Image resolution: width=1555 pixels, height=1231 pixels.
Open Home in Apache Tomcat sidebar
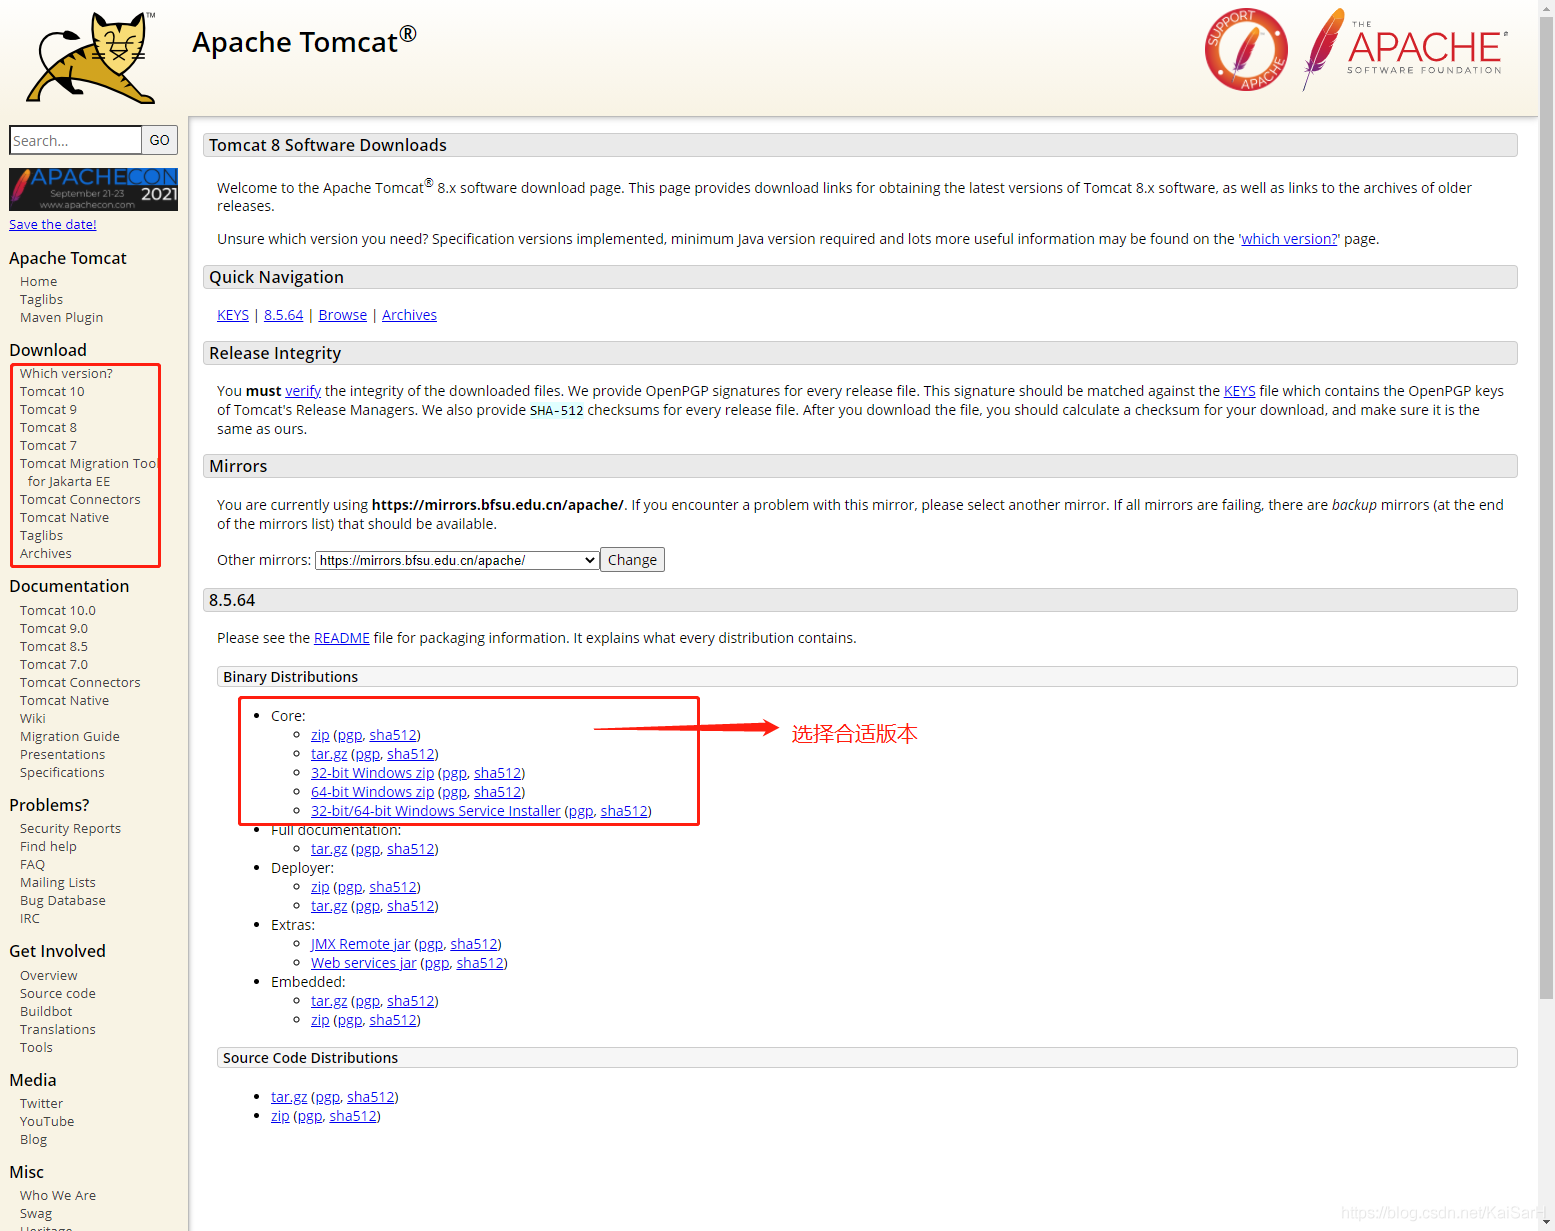[x=38, y=281]
